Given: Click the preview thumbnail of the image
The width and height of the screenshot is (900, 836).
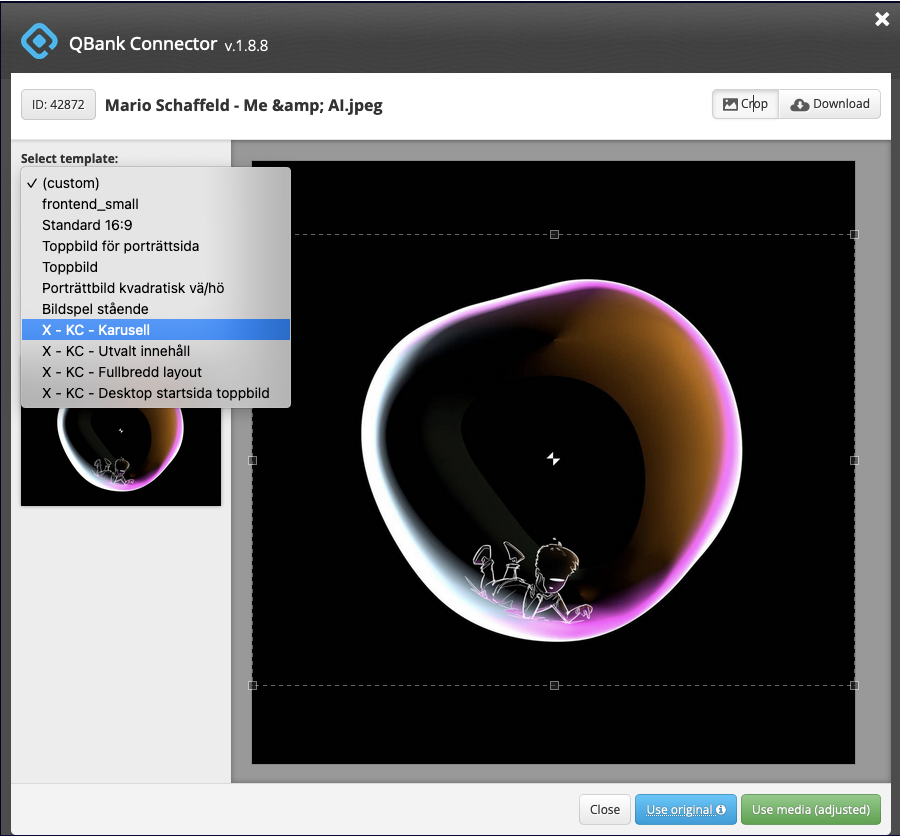Looking at the screenshot, I should click(121, 456).
